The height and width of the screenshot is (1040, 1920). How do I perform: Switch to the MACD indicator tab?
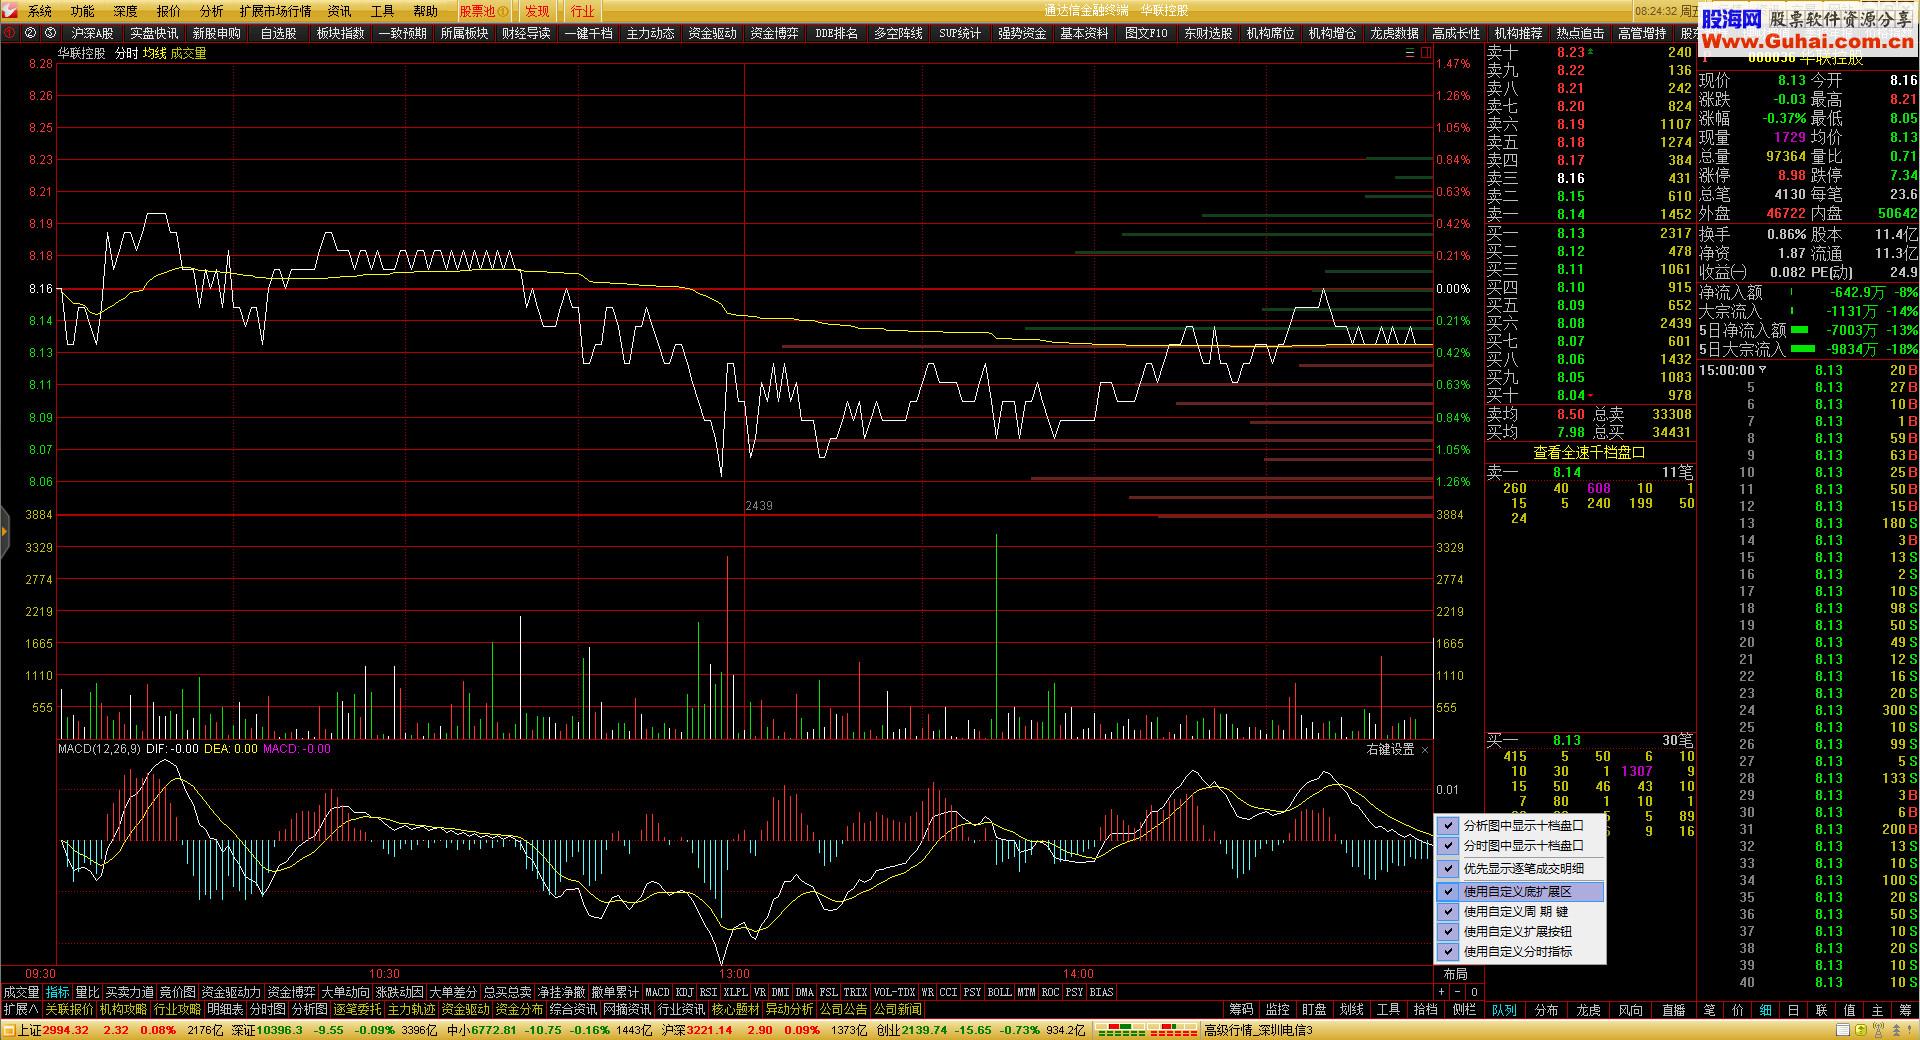656,992
